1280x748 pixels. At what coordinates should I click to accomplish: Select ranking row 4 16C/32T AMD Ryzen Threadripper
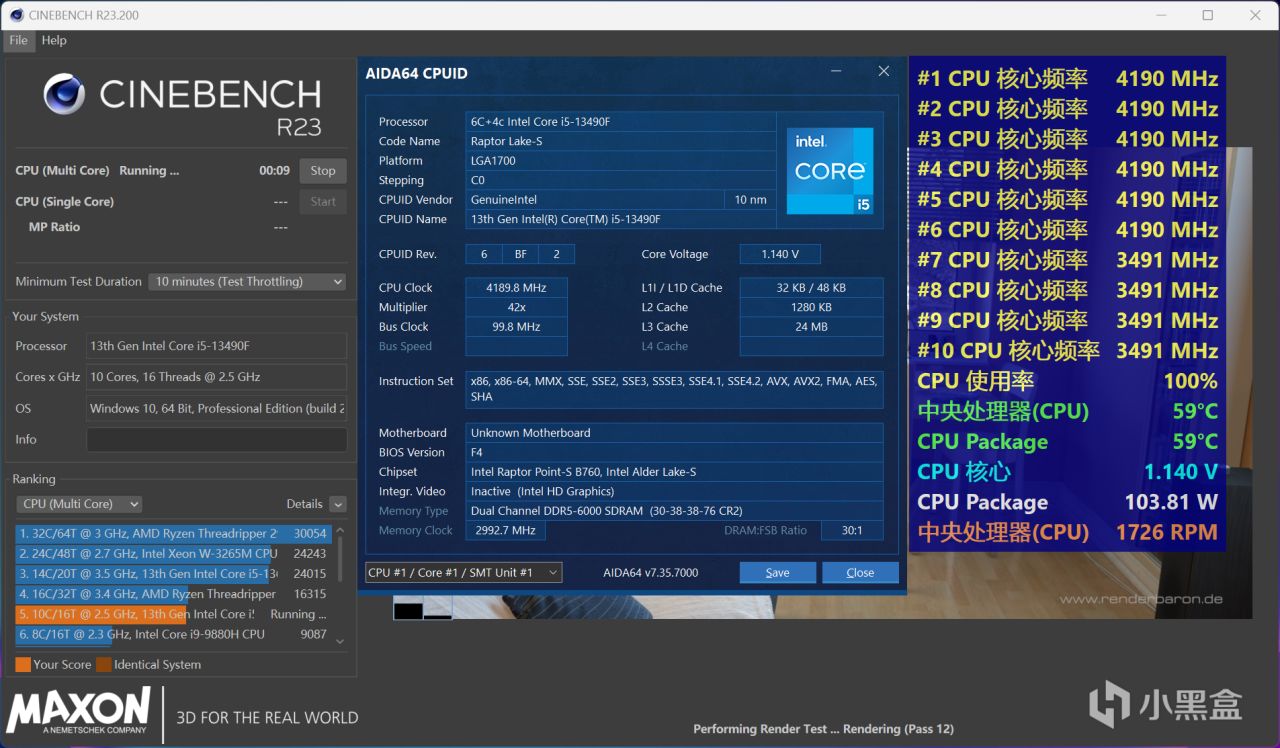point(173,594)
